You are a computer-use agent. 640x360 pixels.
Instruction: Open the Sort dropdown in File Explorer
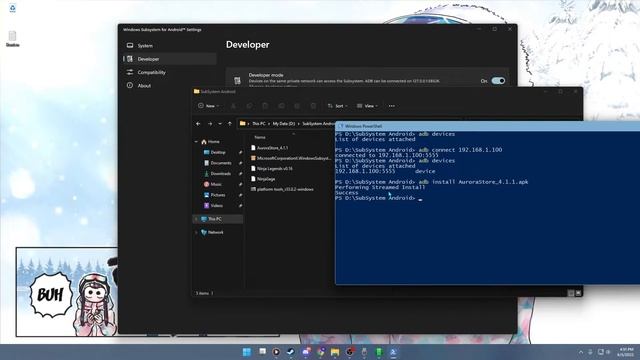click(x=337, y=106)
